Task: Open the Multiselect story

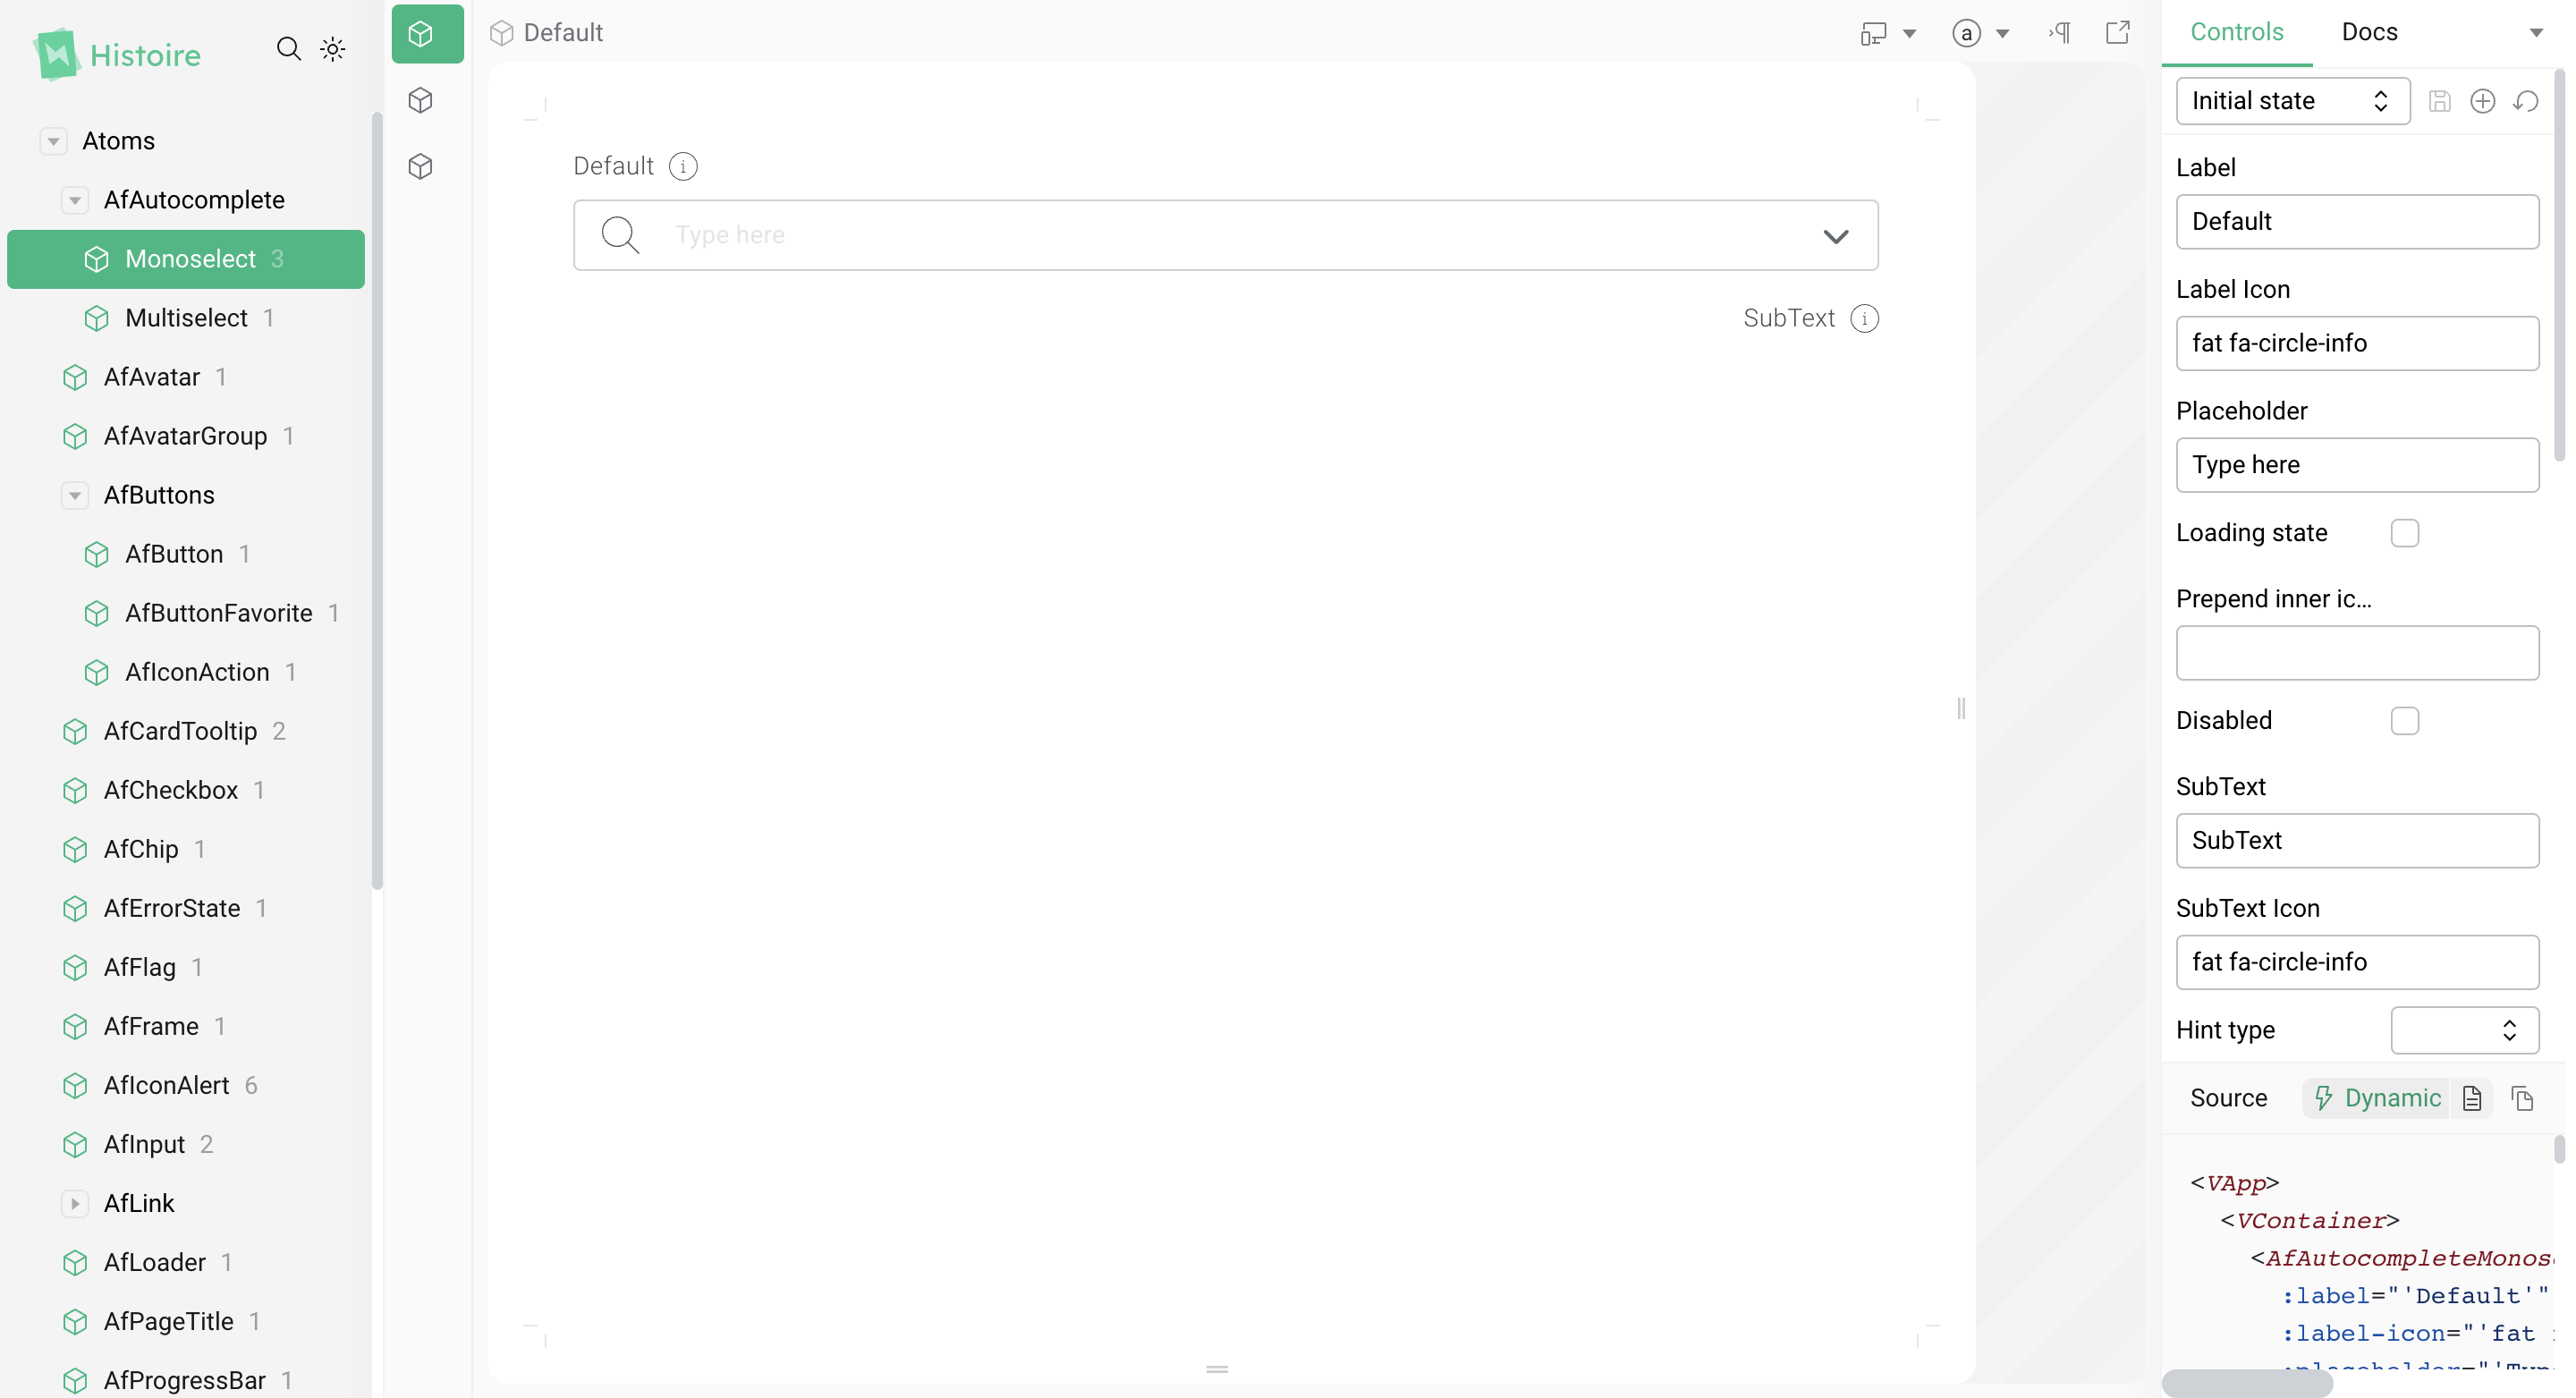Action: pos(186,318)
